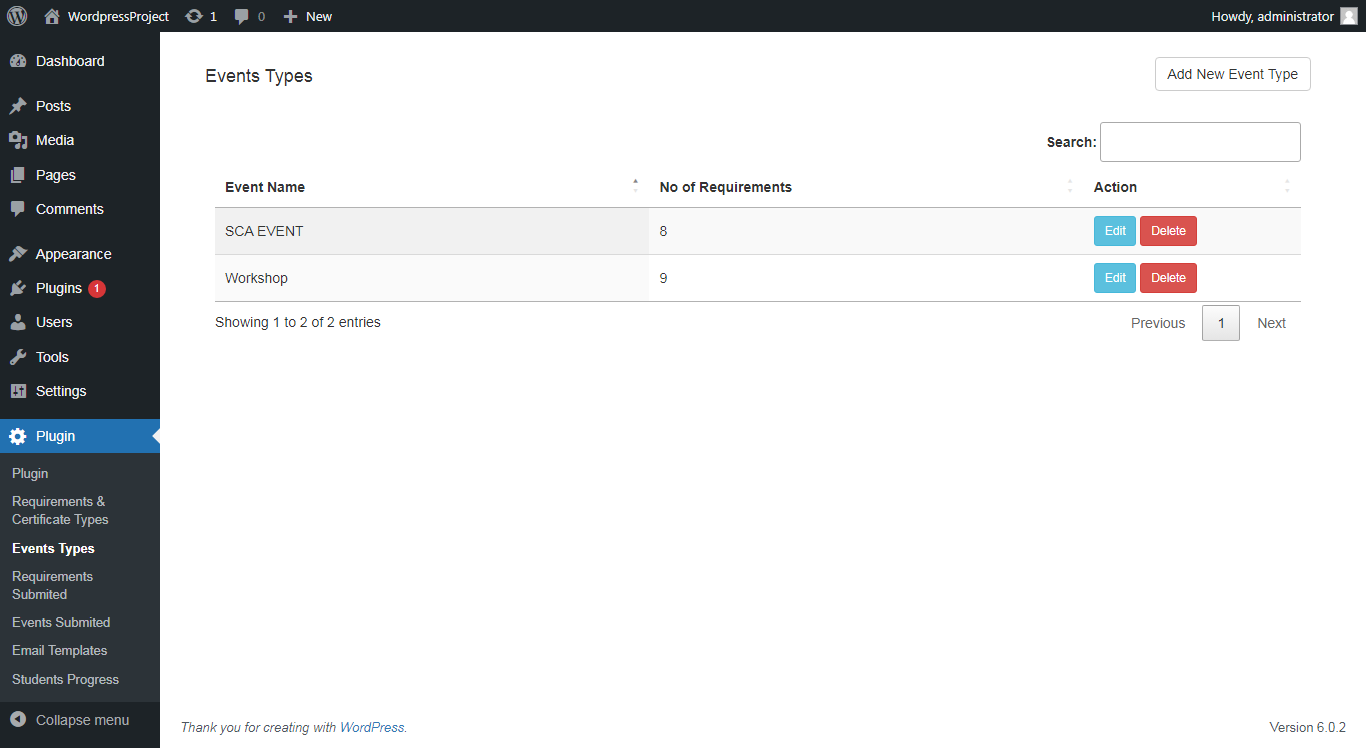Open the updates icon in admin bar

[x=194, y=16]
